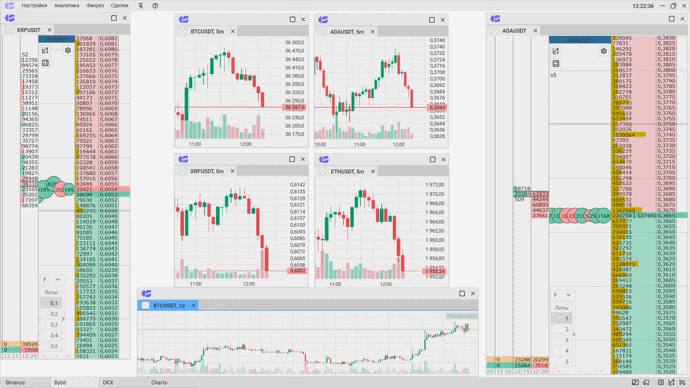Click the app logo in the top-left corner
Screen dimensions: 690x388
click(9, 6)
